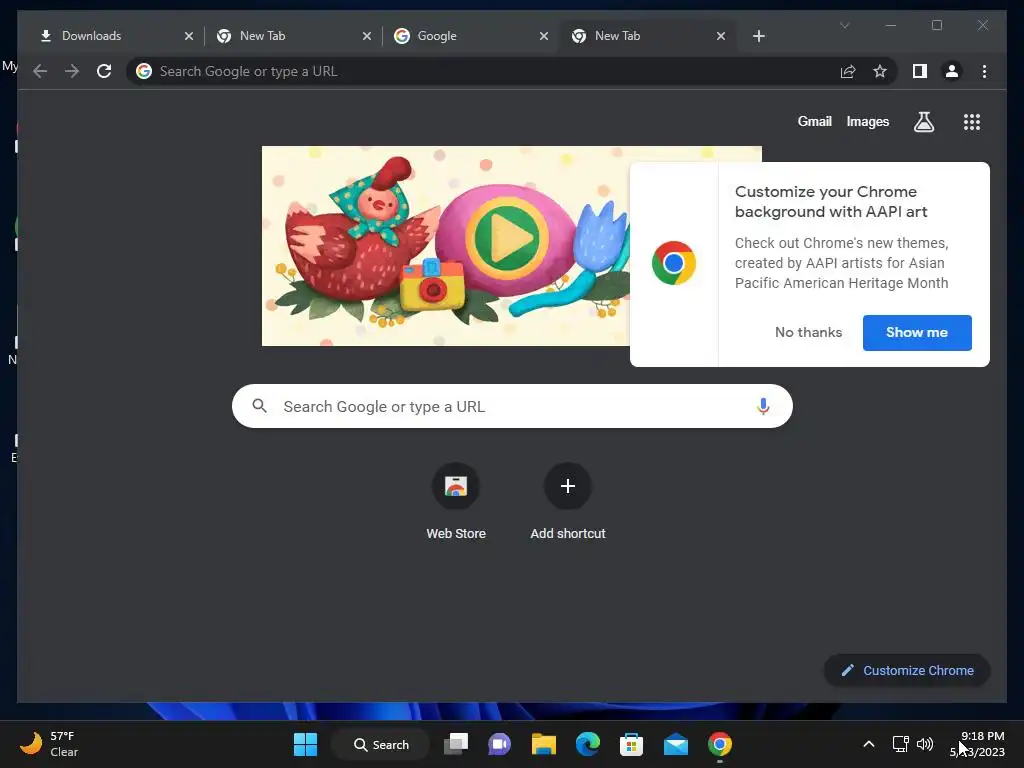This screenshot has width=1024, height=768.
Task: Open Chrome three-dot menu
Action: (984, 71)
